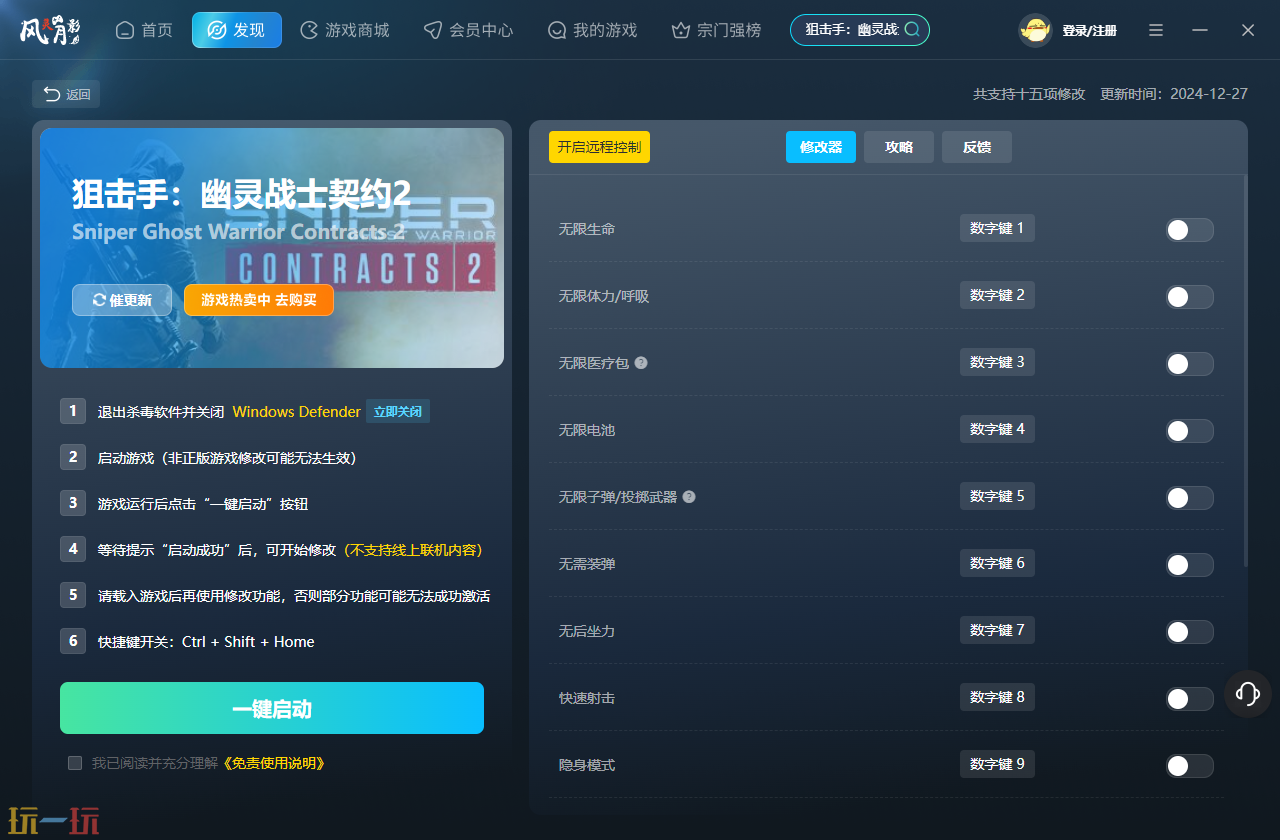Open hotkey selector 数字键 8
Image resolution: width=1280 pixels, height=840 pixels.
pos(997,697)
